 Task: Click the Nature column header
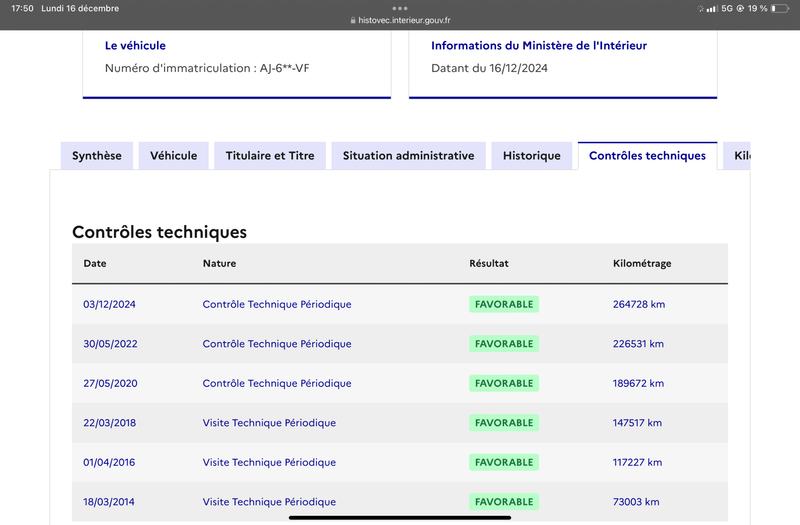(x=219, y=263)
